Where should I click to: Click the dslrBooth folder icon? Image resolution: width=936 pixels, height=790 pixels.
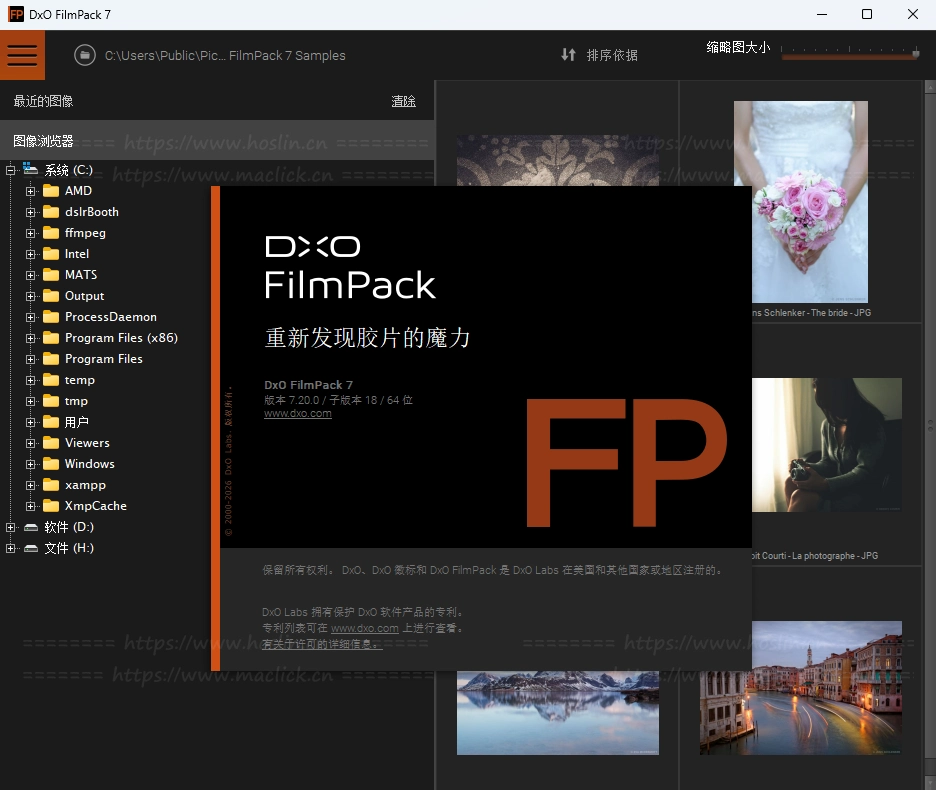point(51,211)
